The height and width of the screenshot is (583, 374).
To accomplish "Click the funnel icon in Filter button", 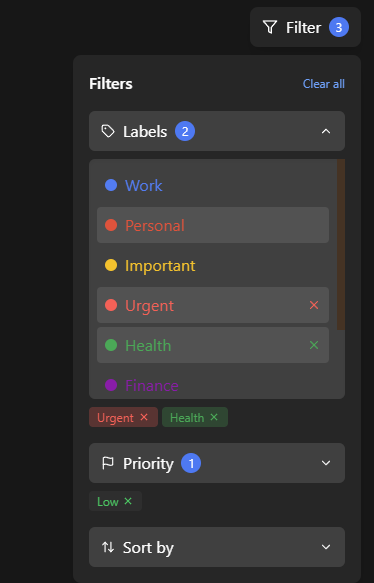I will pyautogui.click(x=270, y=27).
